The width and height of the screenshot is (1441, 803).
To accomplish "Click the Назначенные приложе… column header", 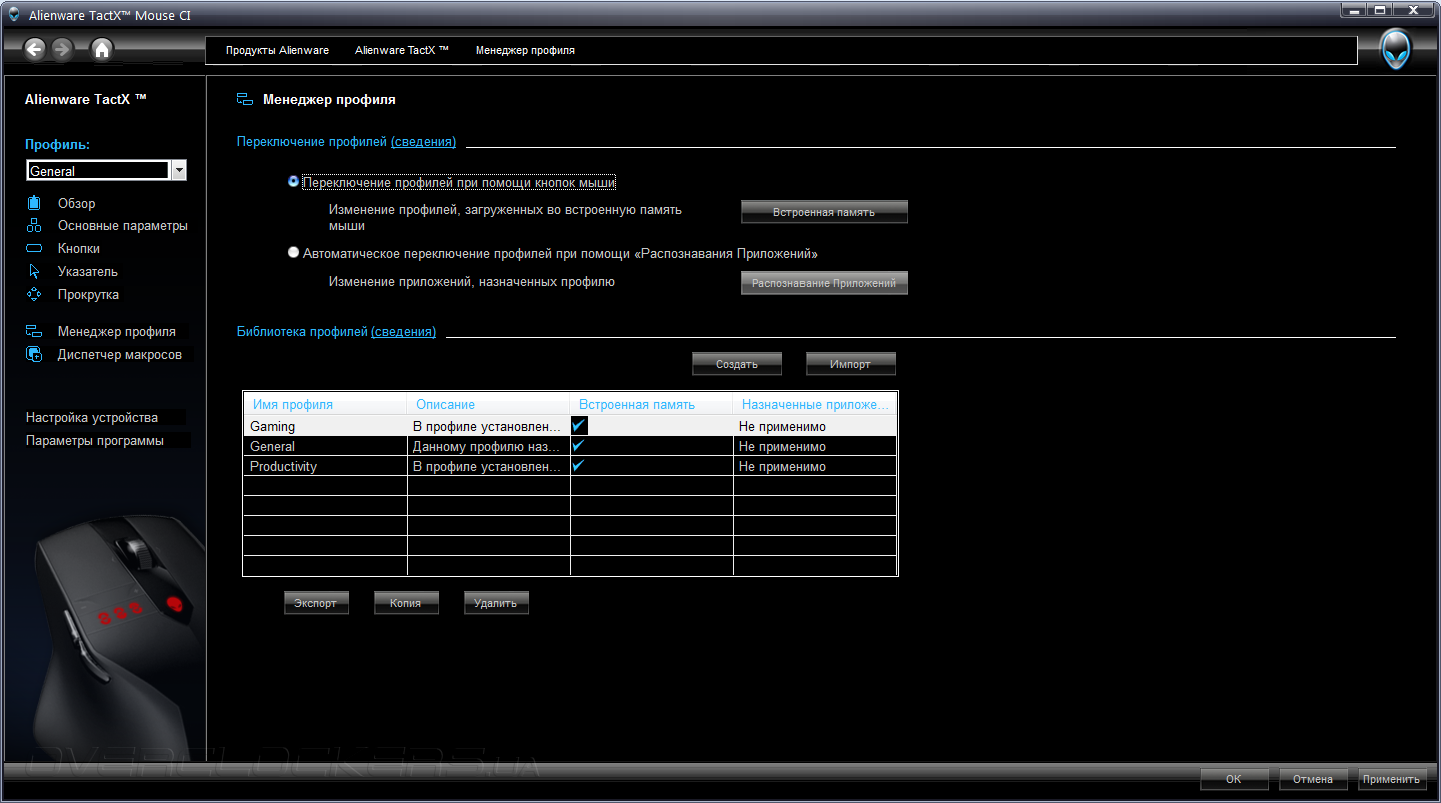I will tap(815, 404).
